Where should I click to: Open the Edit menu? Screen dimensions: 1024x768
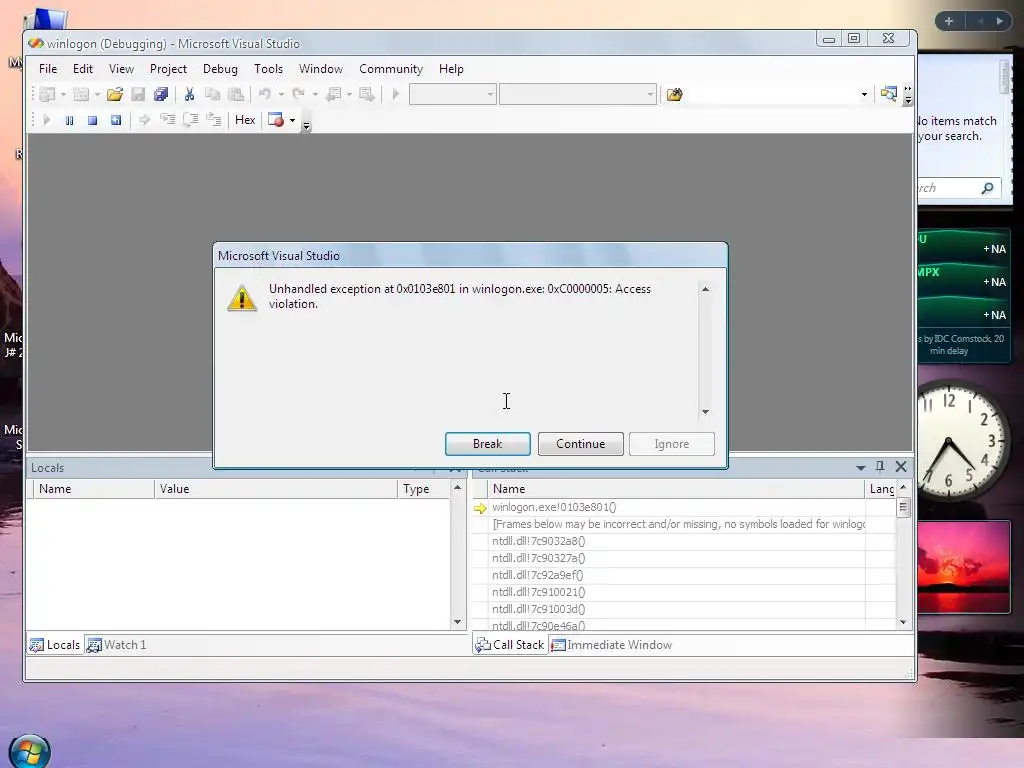tap(82, 69)
